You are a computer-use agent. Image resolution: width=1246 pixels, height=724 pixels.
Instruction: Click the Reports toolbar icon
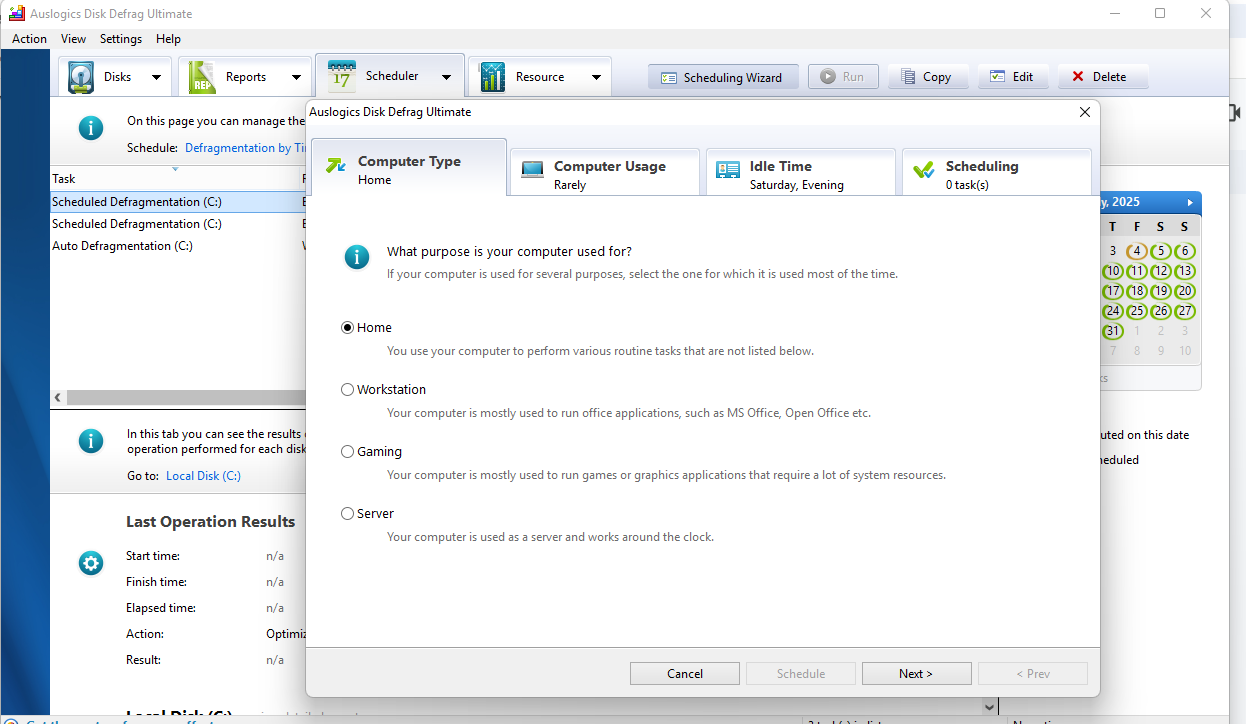[202, 77]
